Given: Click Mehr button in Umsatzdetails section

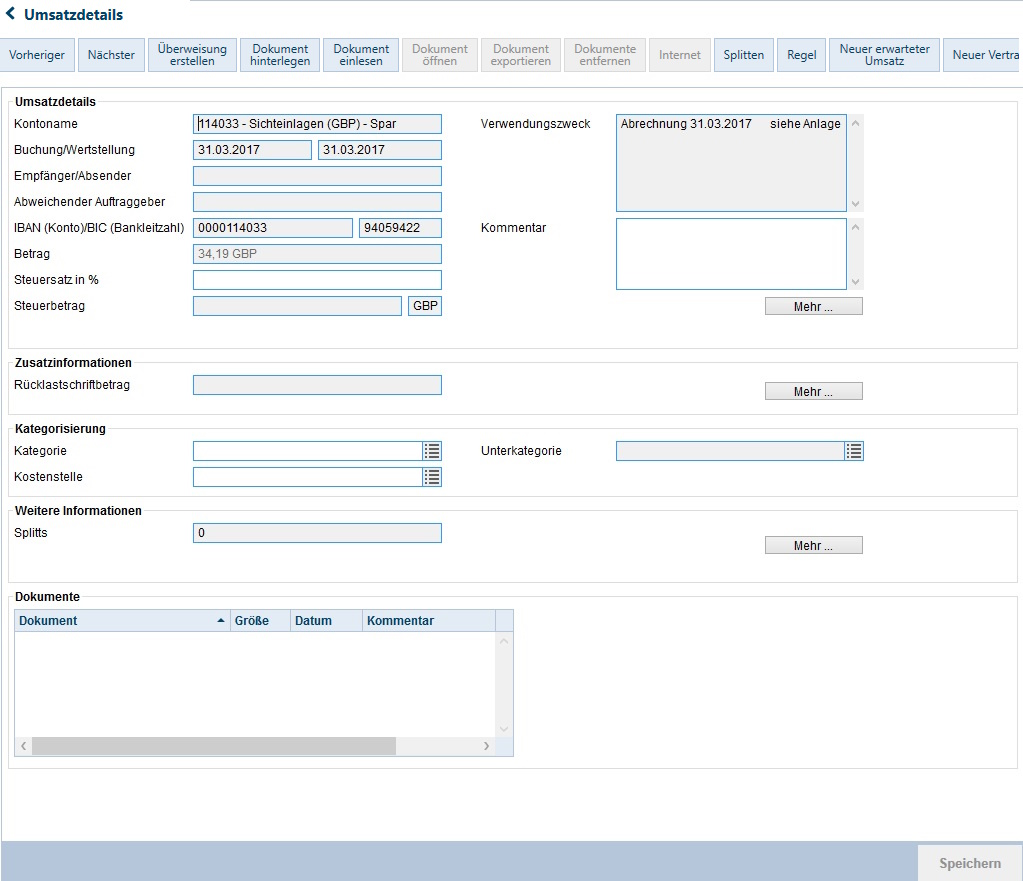Looking at the screenshot, I should point(814,307).
